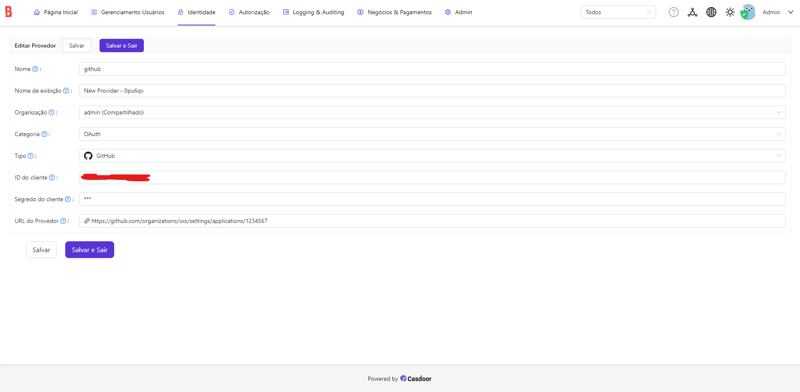Open the network topology icon in header
This screenshot has width=800, height=392.
(692, 12)
